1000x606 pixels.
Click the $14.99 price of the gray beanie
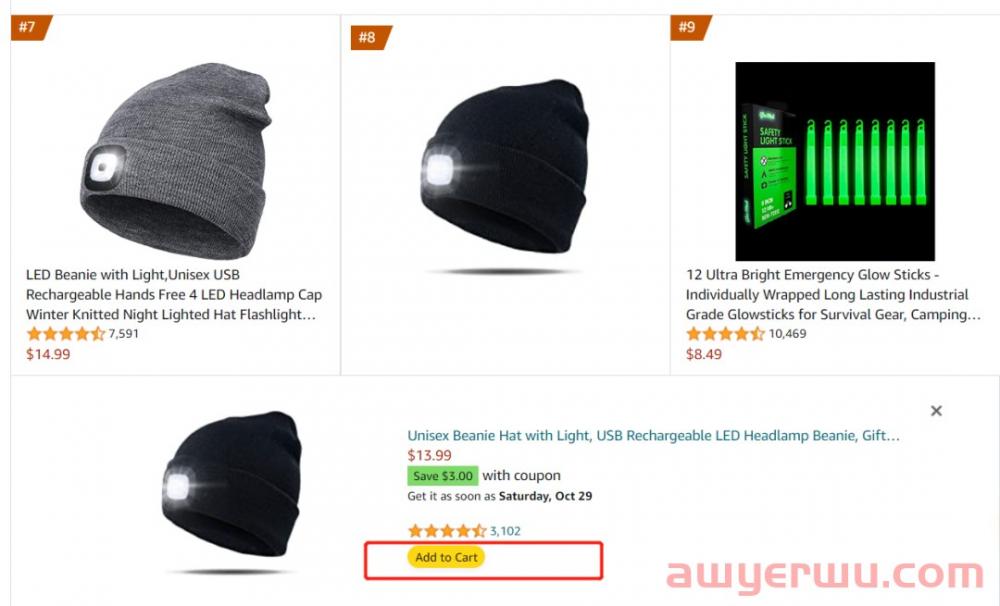48,354
